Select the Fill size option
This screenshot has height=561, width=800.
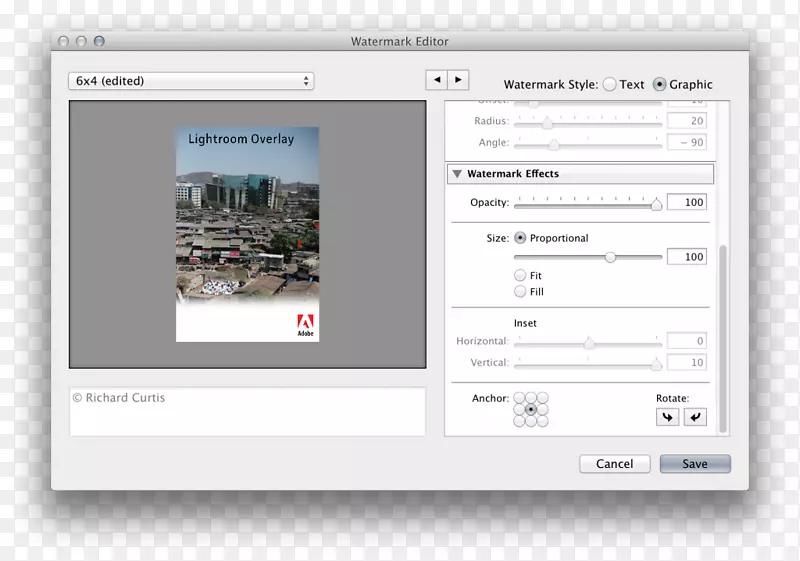[520, 292]
